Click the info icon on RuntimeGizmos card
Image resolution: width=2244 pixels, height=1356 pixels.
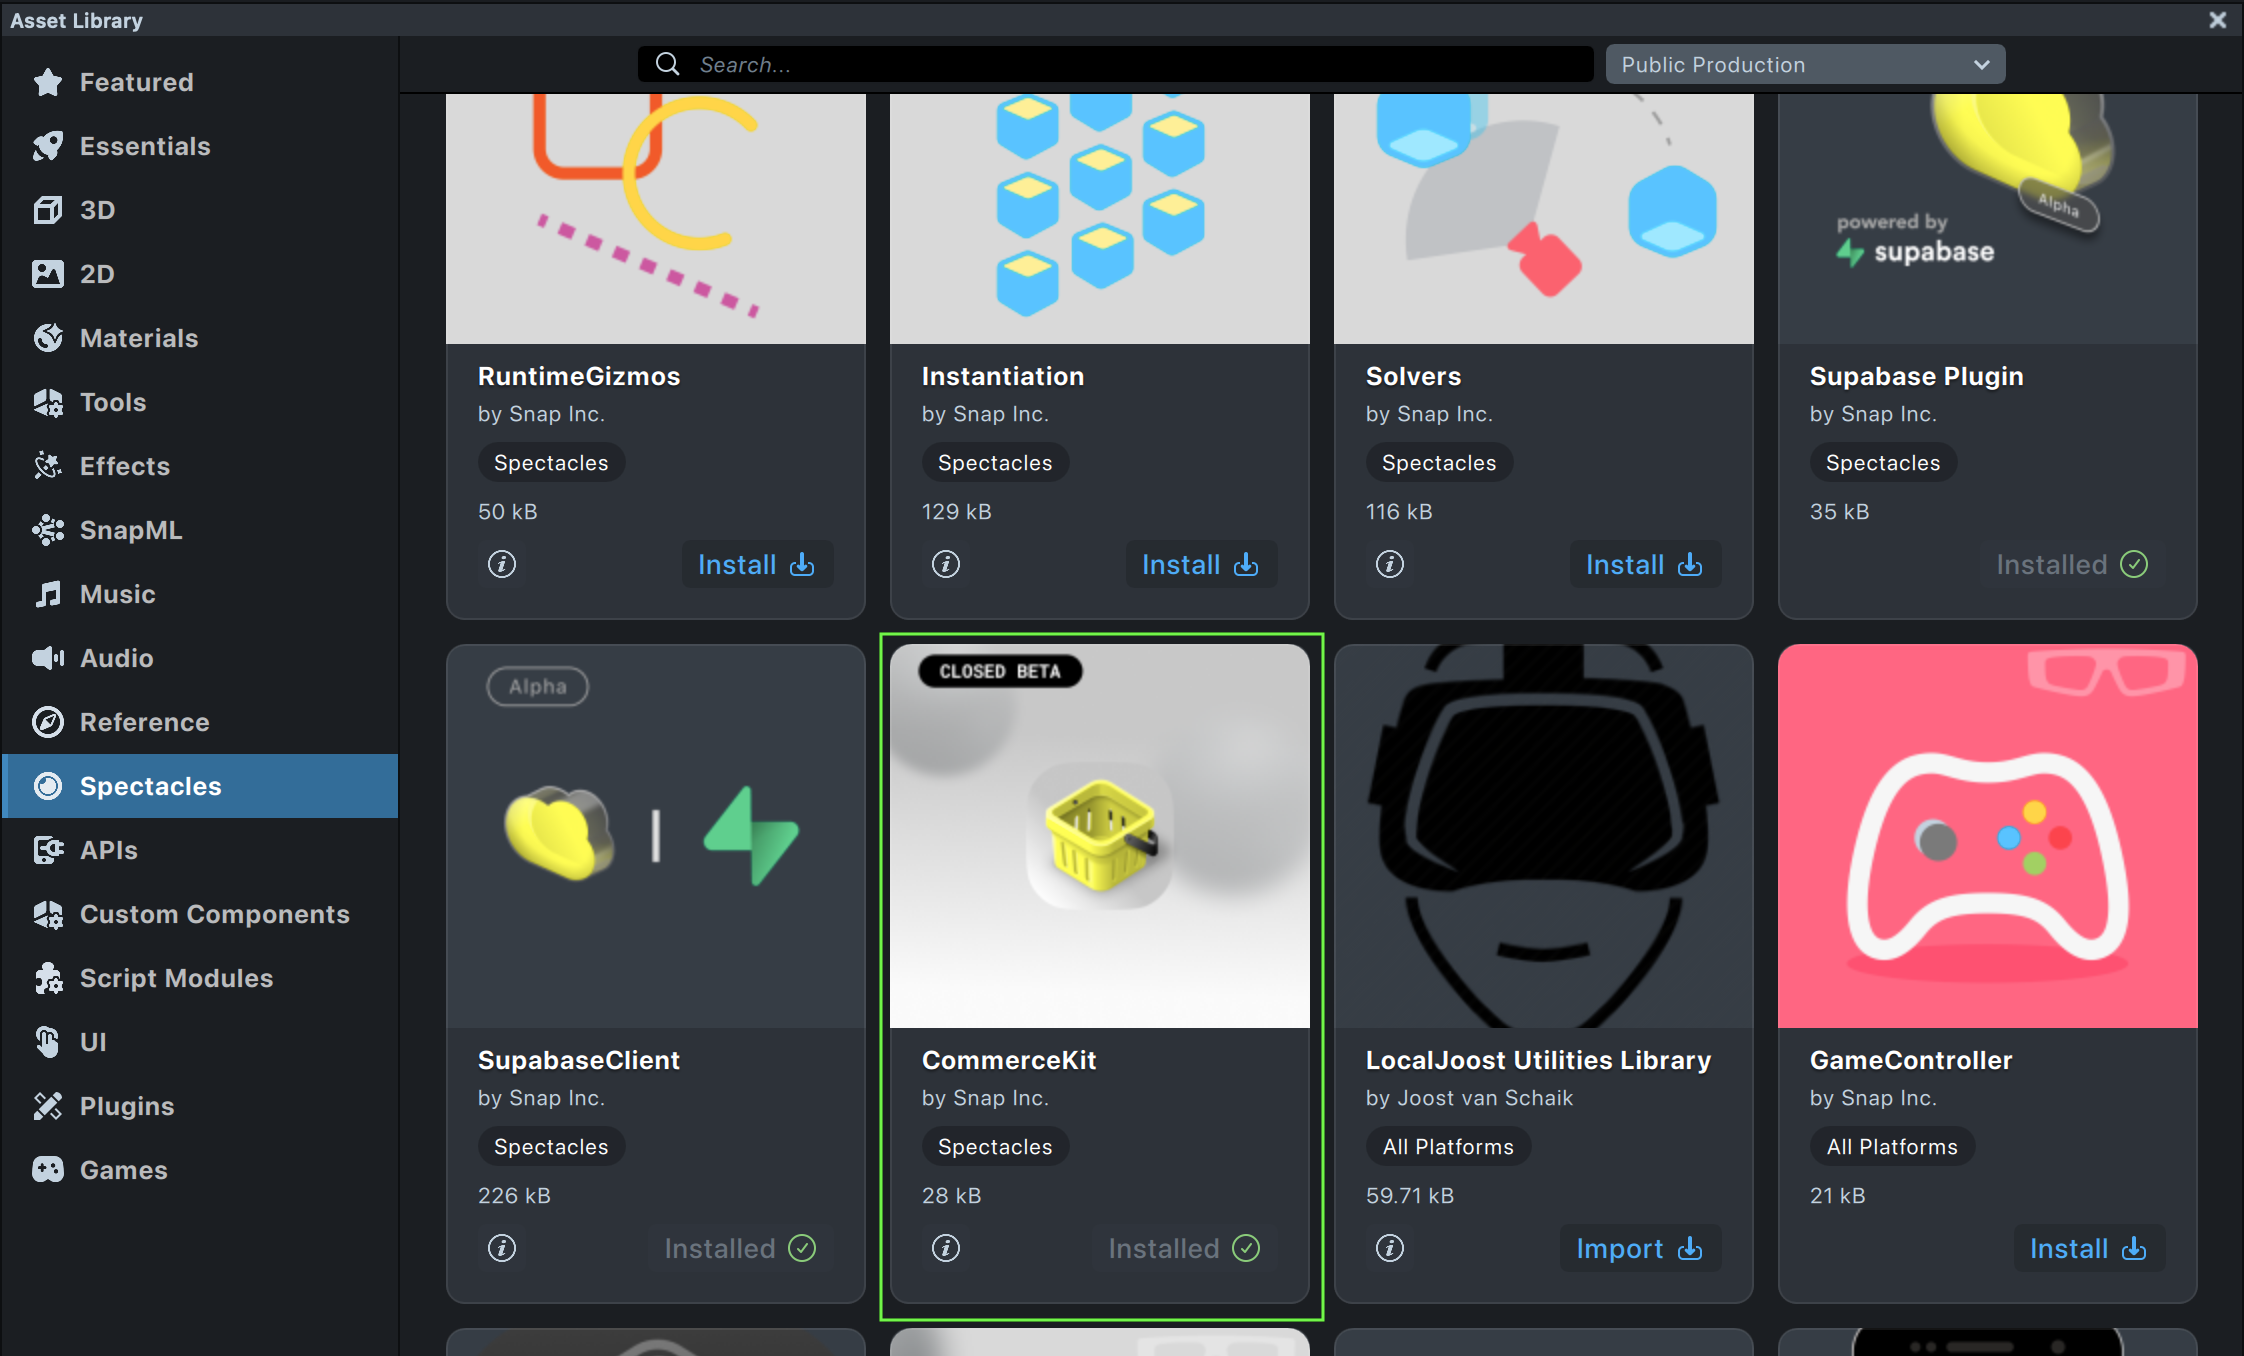[502, 564]
